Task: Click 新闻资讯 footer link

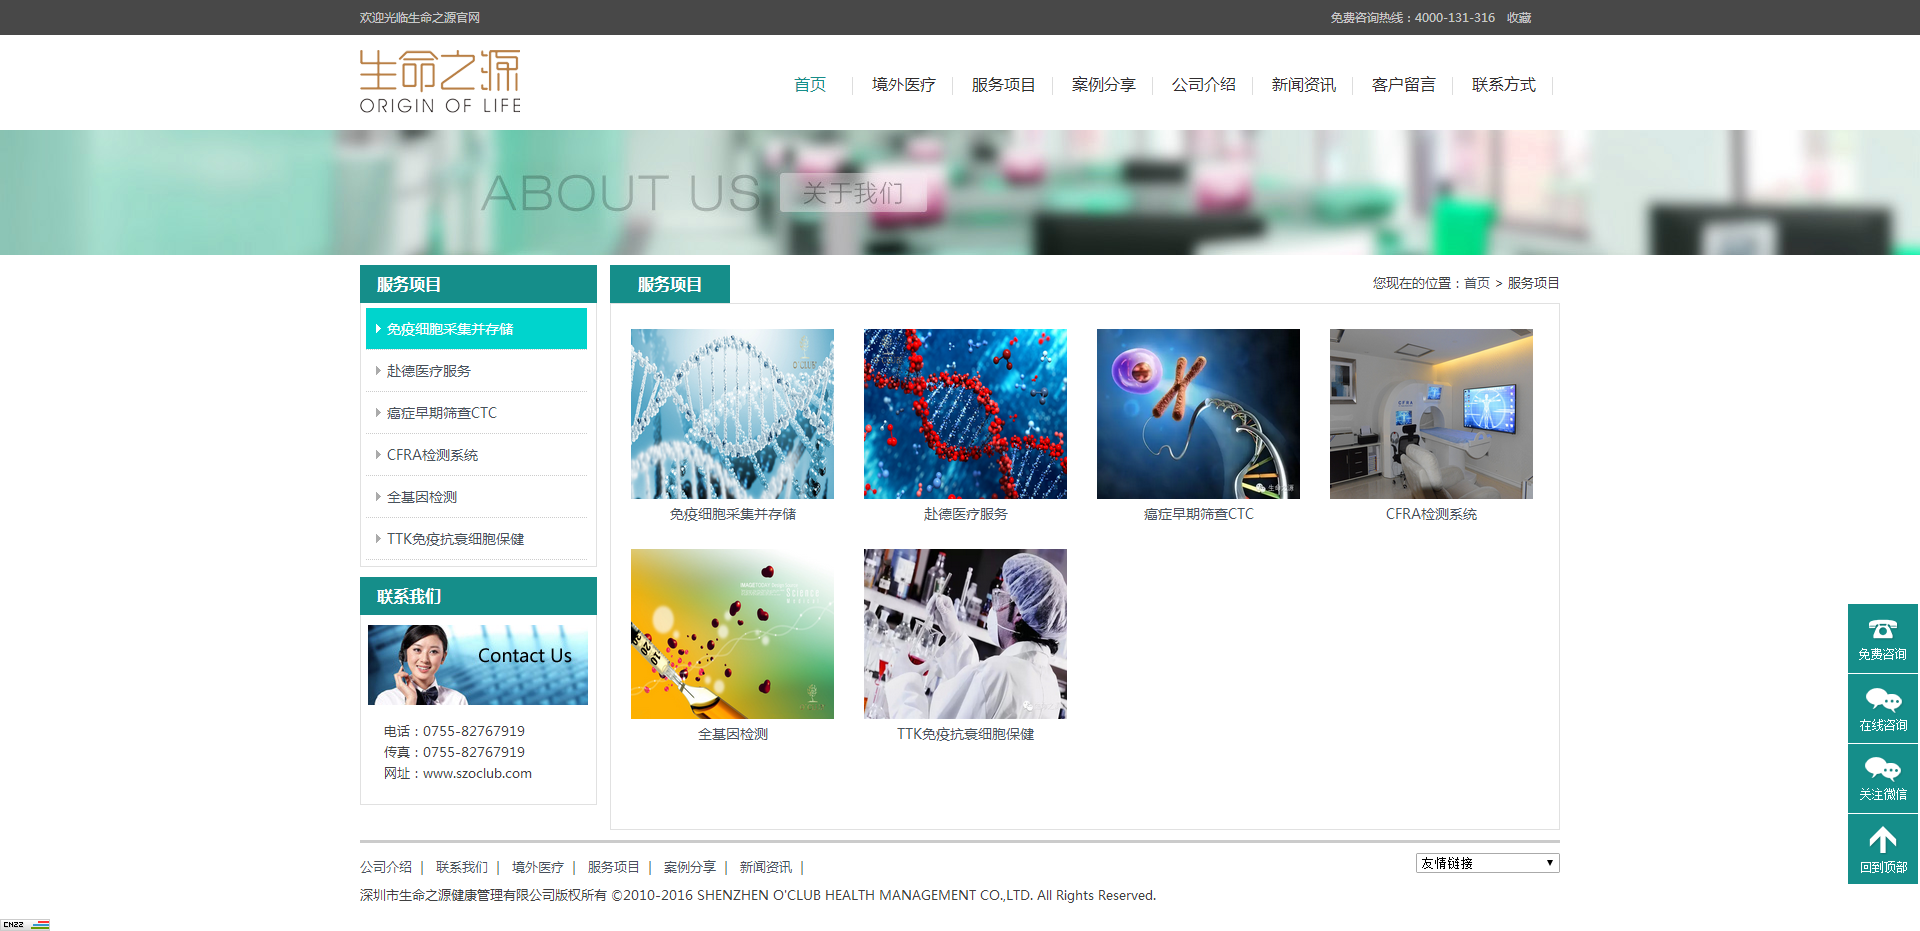Action: pyautogui.click(x=766, y=867)
